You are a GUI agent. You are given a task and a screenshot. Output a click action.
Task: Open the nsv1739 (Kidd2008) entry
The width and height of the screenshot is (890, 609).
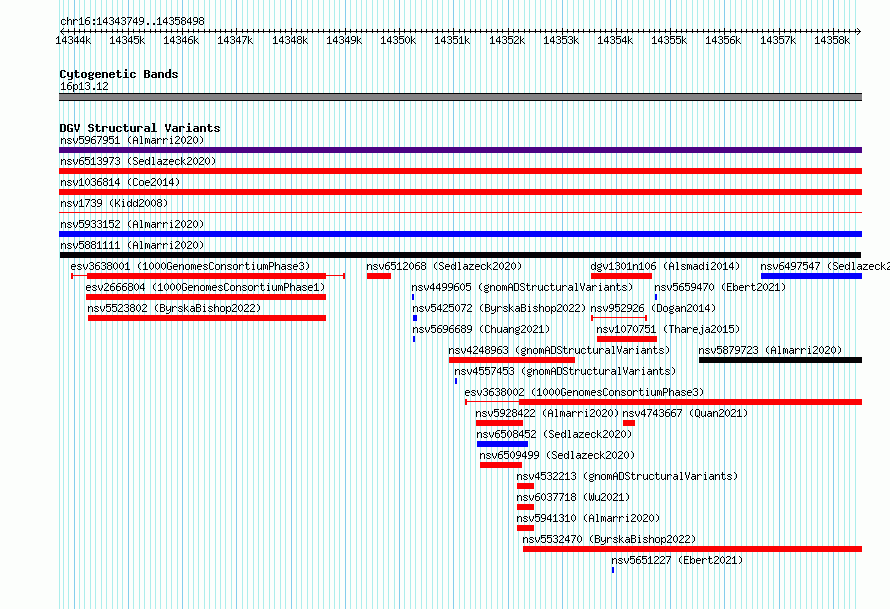(x=114, y=203)
